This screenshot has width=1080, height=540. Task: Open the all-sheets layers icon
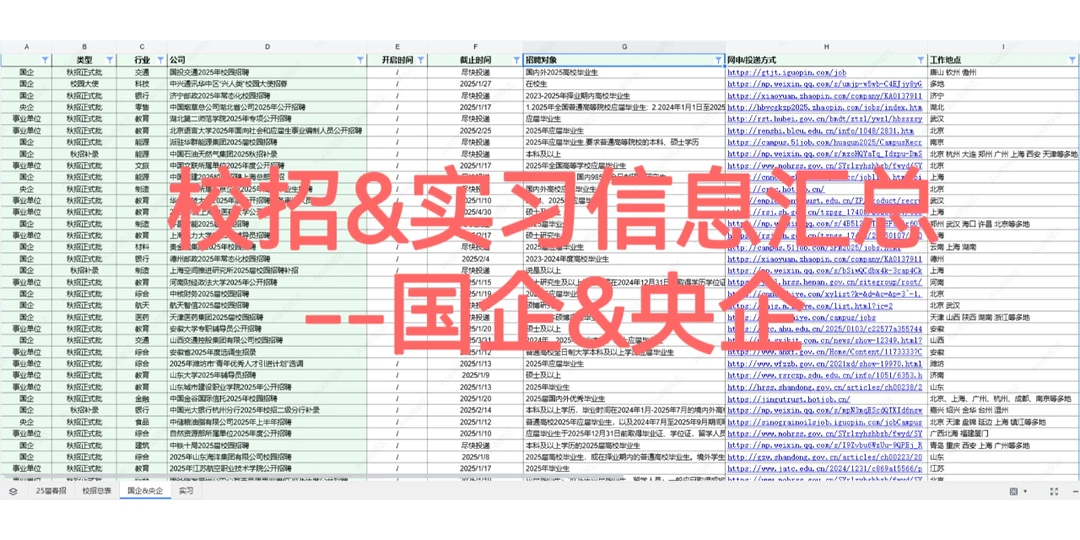coord(13,491)
